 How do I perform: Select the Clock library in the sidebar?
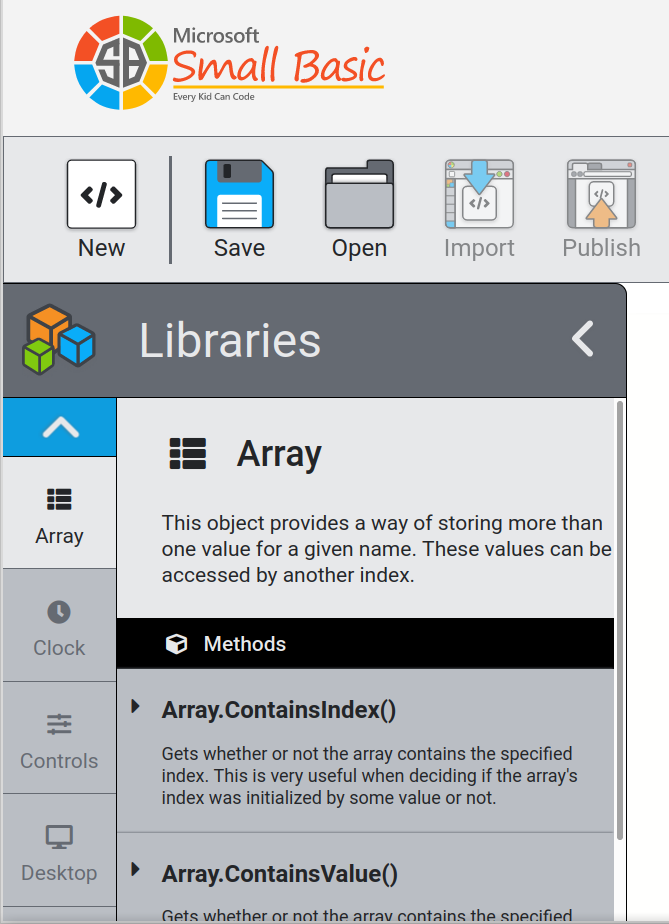60,625
